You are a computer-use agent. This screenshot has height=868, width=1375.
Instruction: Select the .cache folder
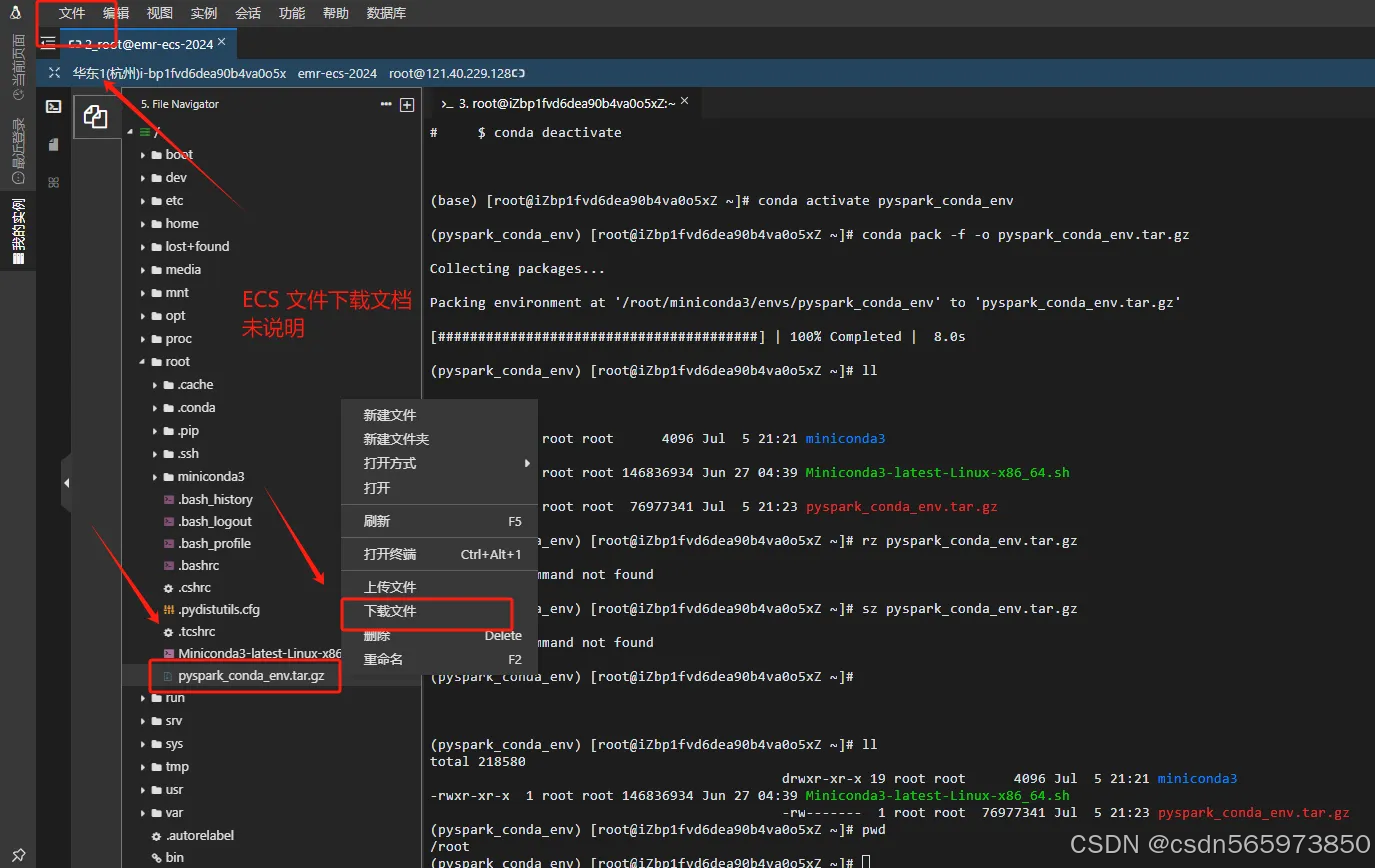[195, 385]
